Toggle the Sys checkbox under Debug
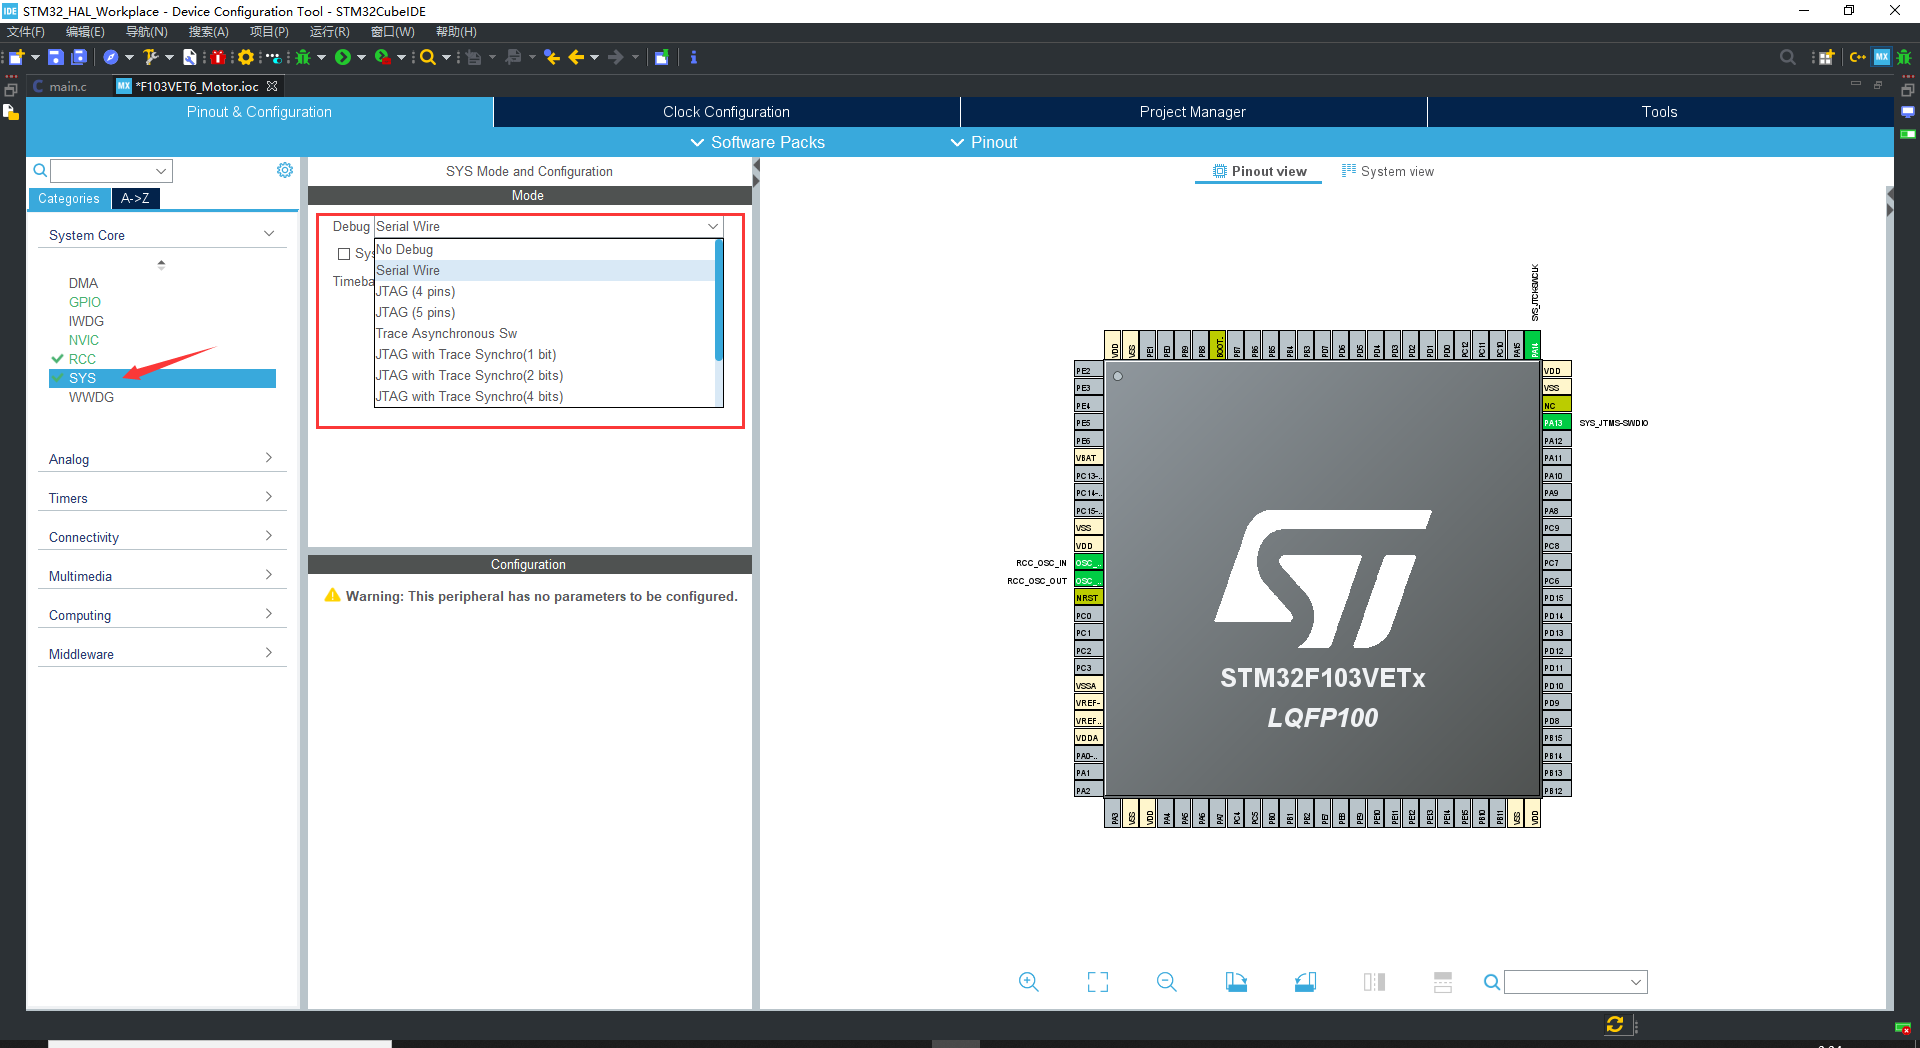This screenshot has height=1048, width=1920. 344,254
